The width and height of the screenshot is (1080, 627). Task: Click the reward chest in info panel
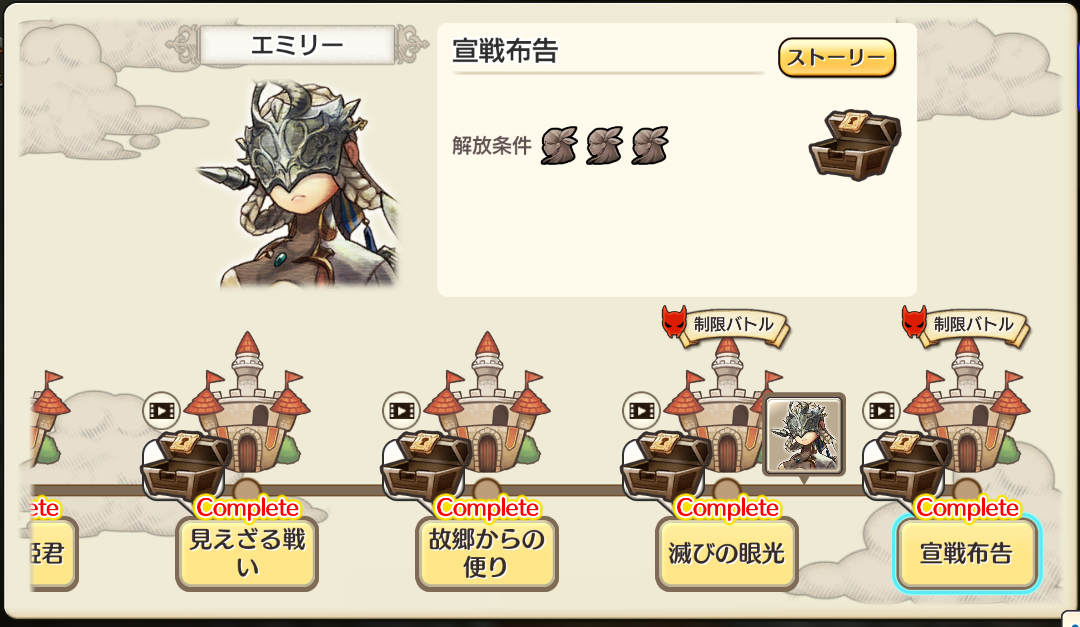pos(855,145)
